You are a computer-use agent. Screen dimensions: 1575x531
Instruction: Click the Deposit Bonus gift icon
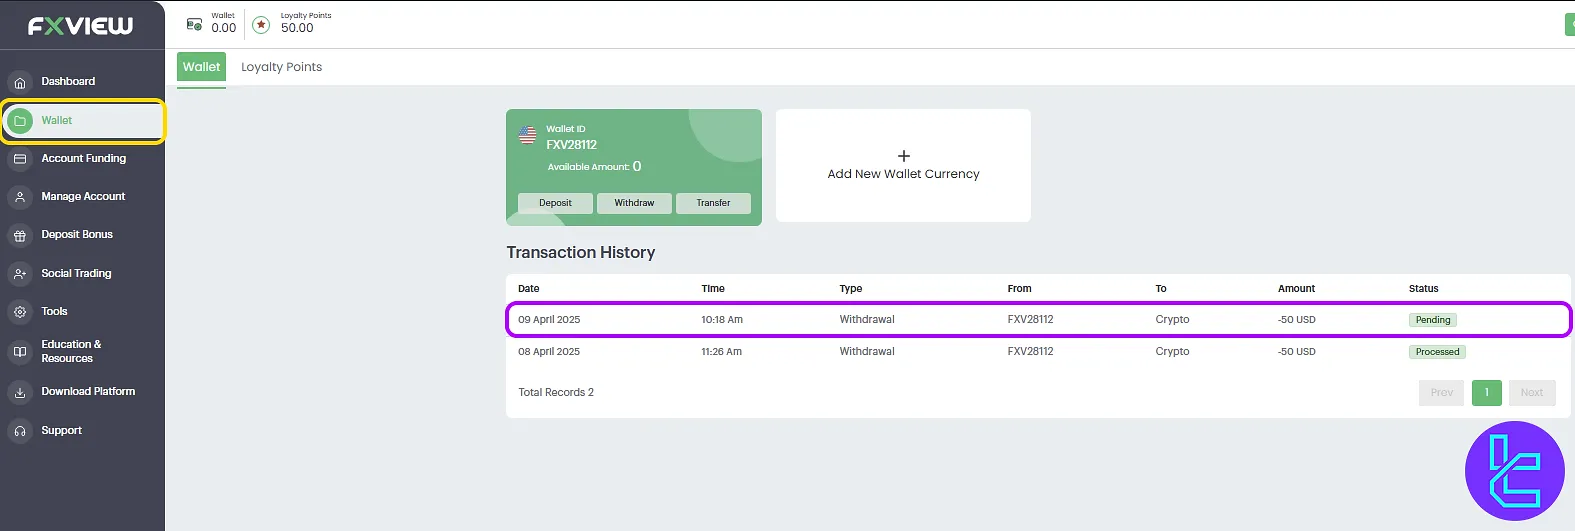coord(20,236)
